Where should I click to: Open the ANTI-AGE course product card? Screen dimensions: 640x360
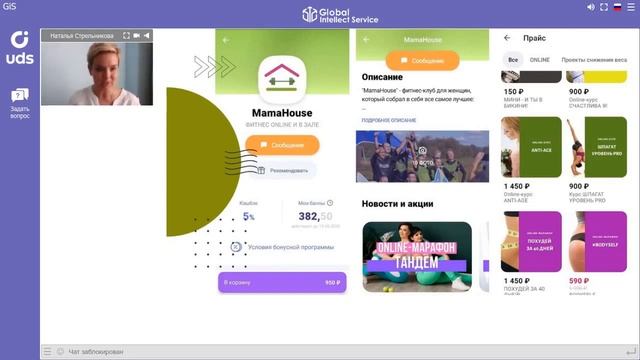coord(531,147)
